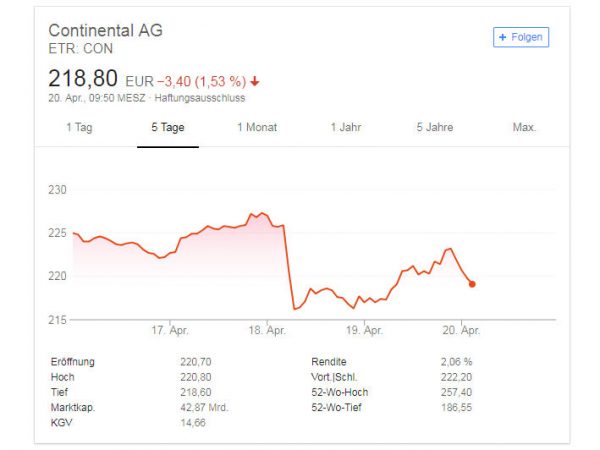Click the Continental AG title
This screenshot has width=600, height=450.
106,31
